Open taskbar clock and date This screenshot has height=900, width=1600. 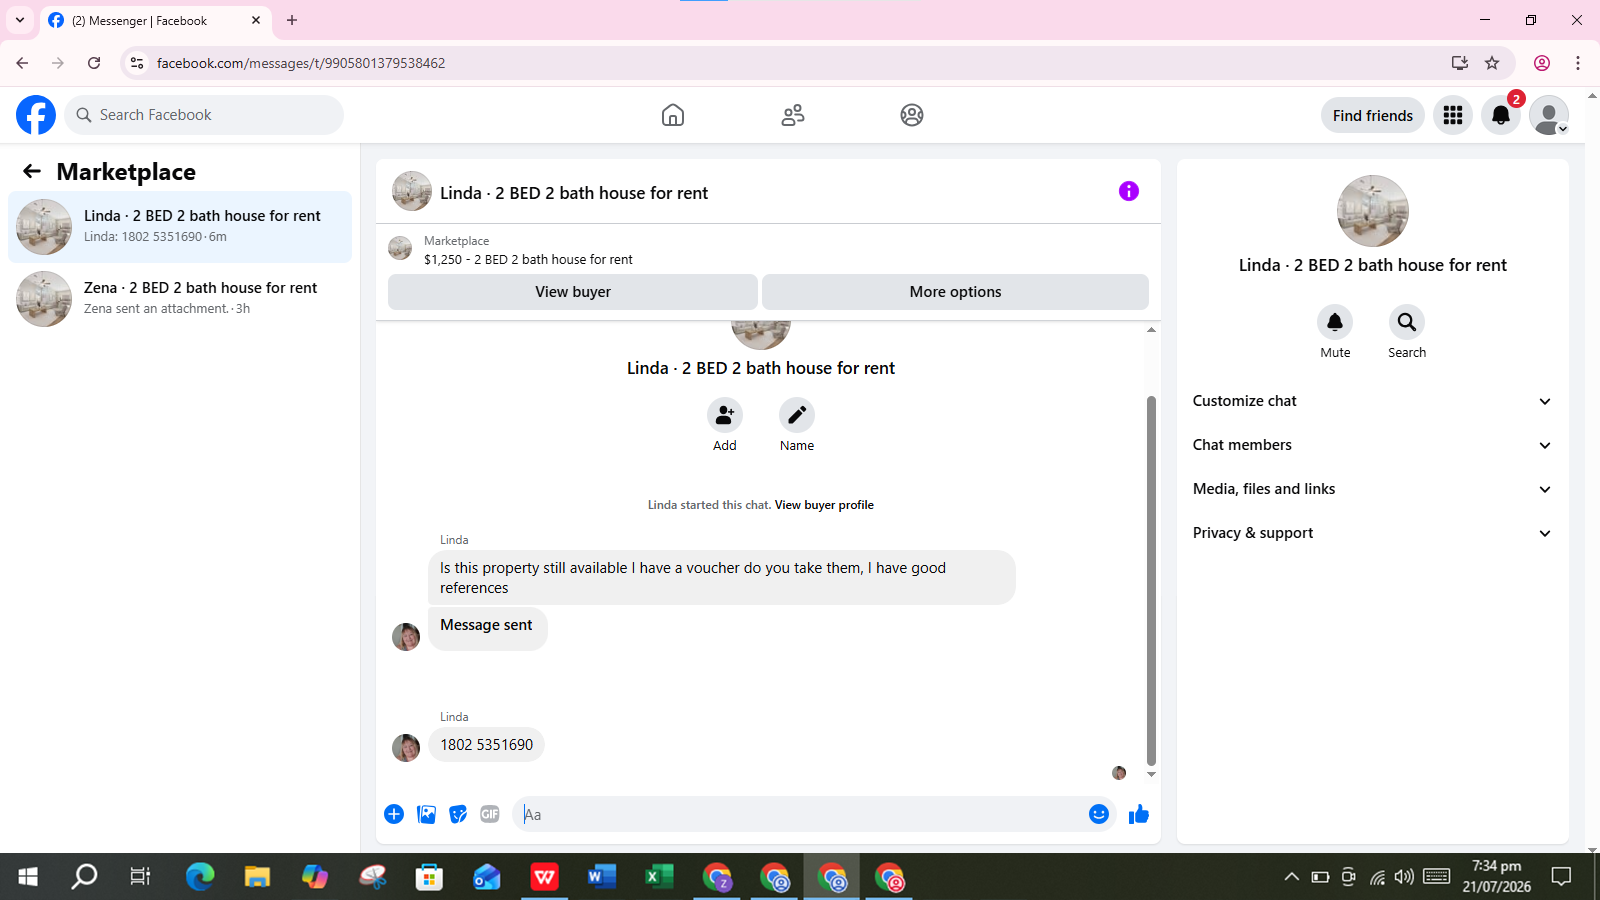pyautogui.click(x=1497, y=877)
